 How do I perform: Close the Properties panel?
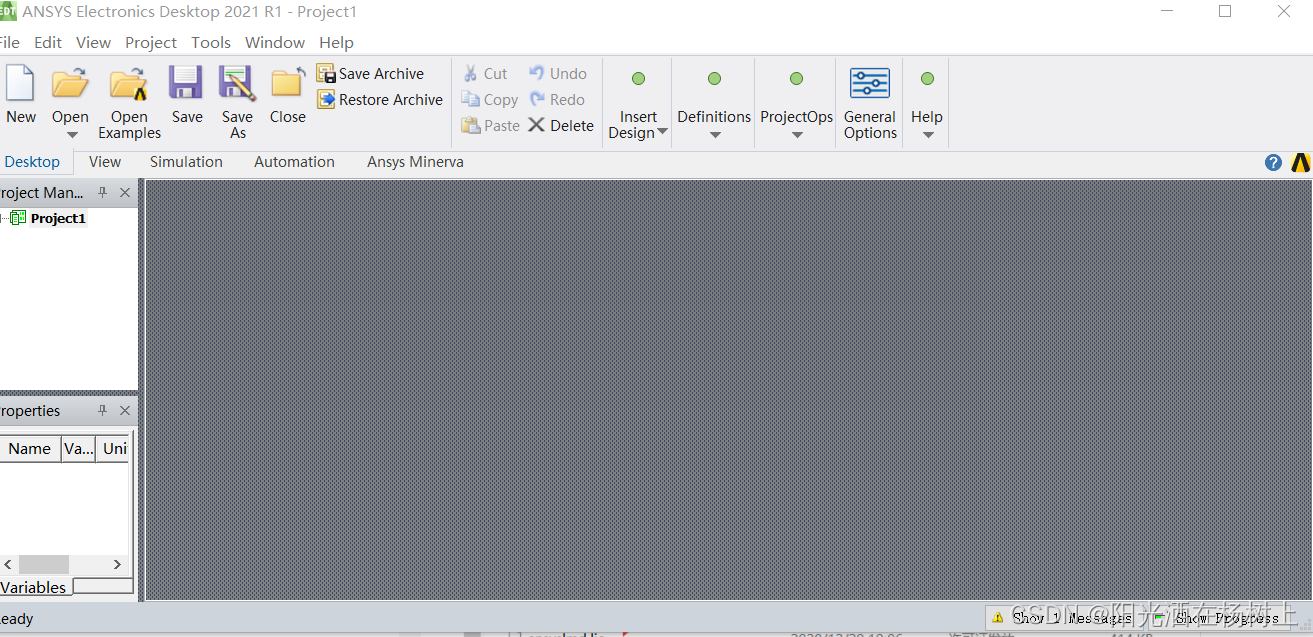pyautogui.click(x=125, y=410)
